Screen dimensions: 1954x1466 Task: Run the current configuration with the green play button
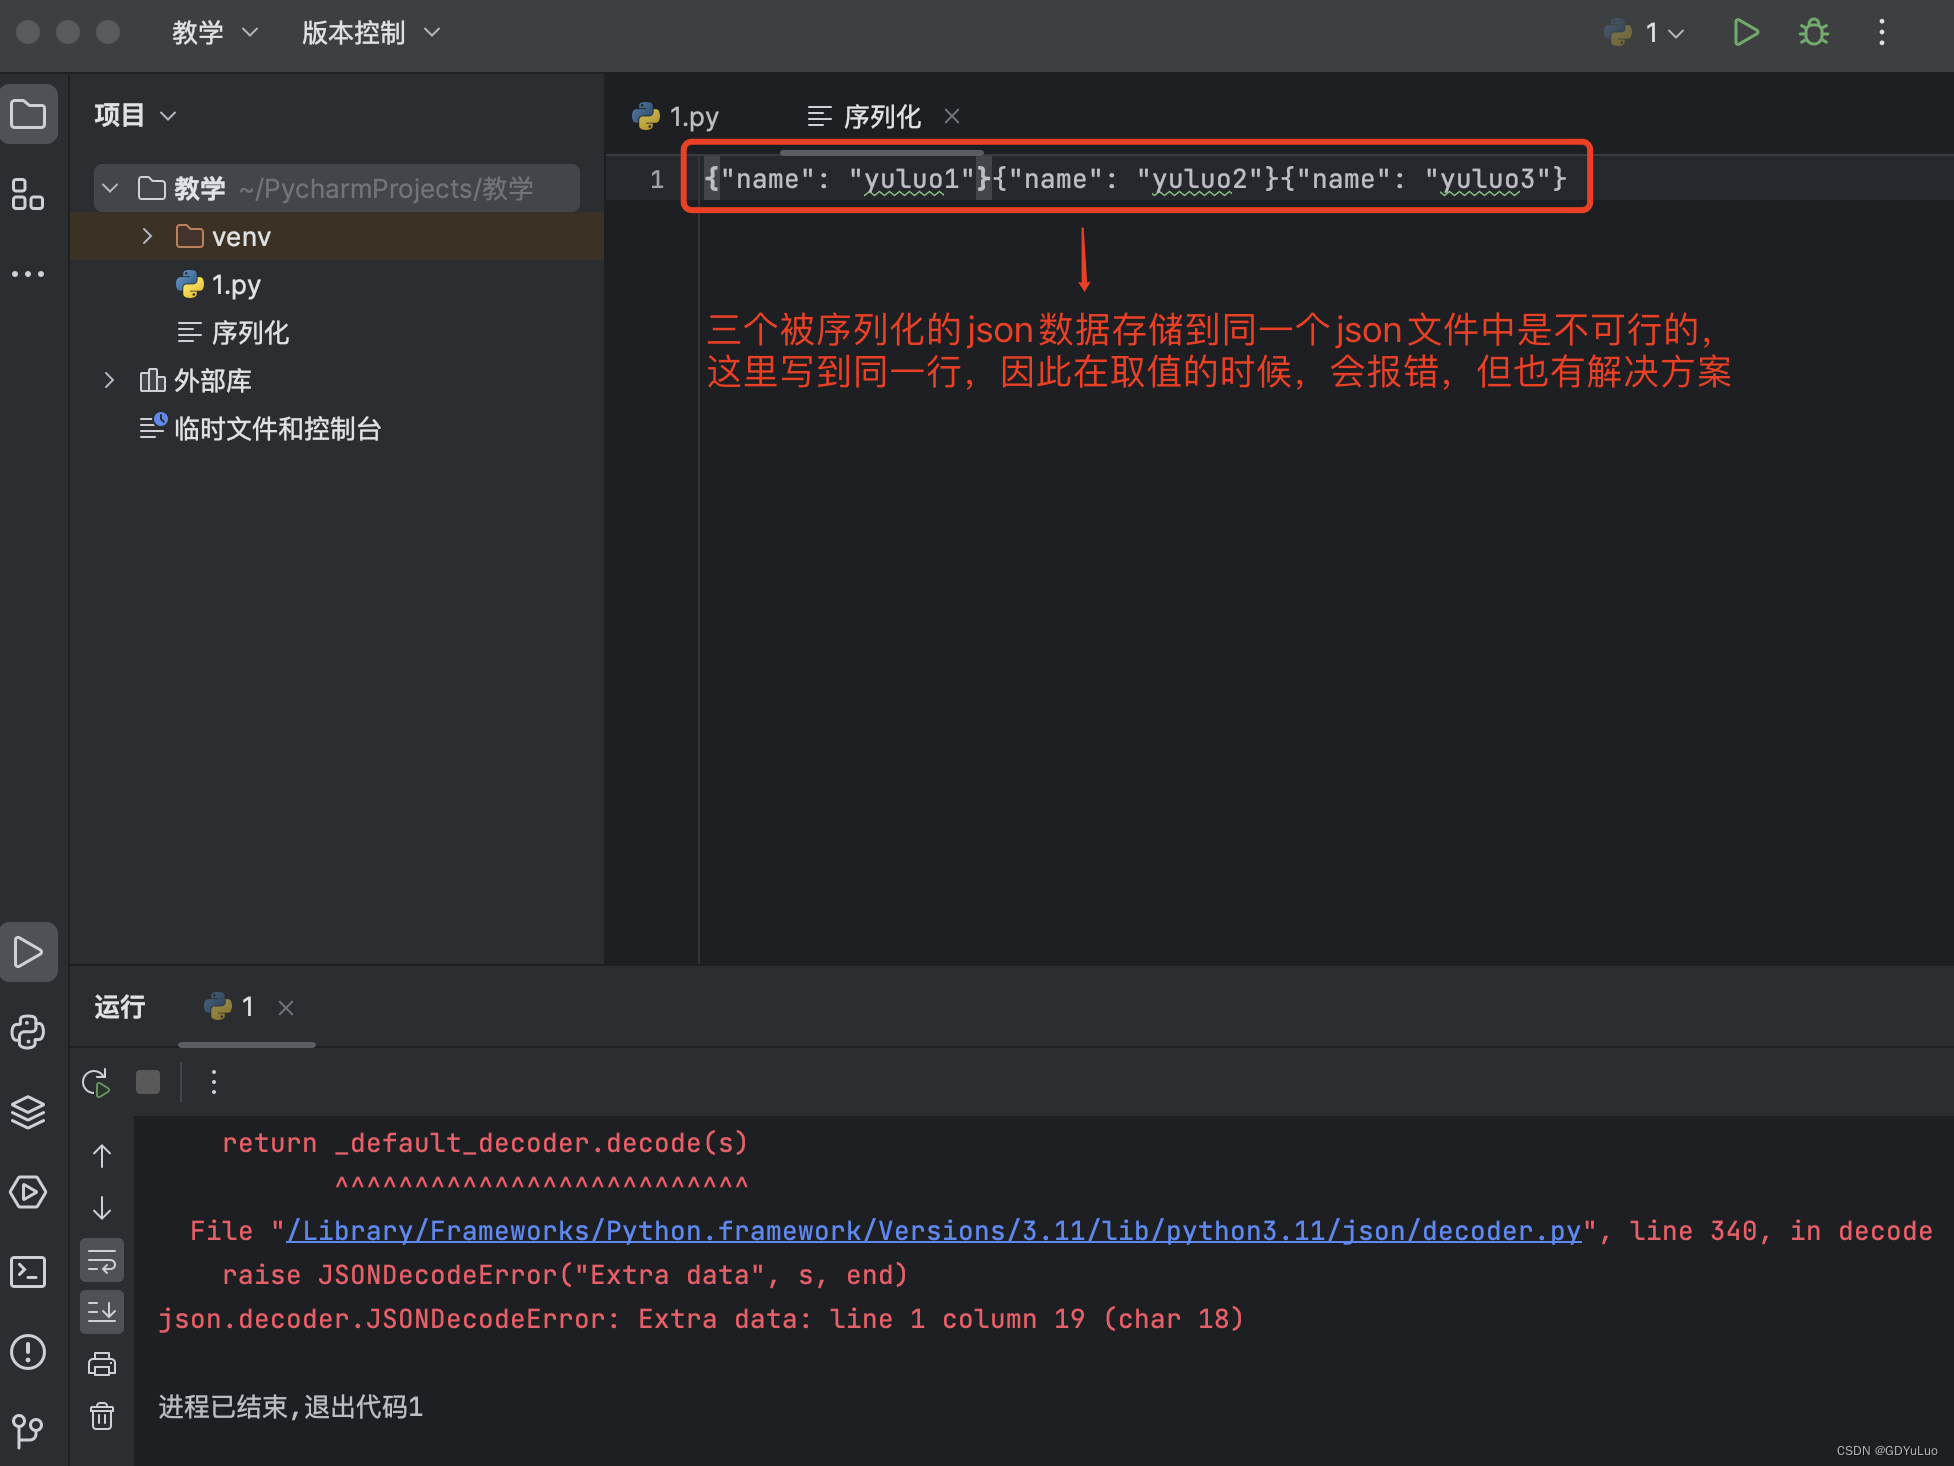coord(1745,33)
